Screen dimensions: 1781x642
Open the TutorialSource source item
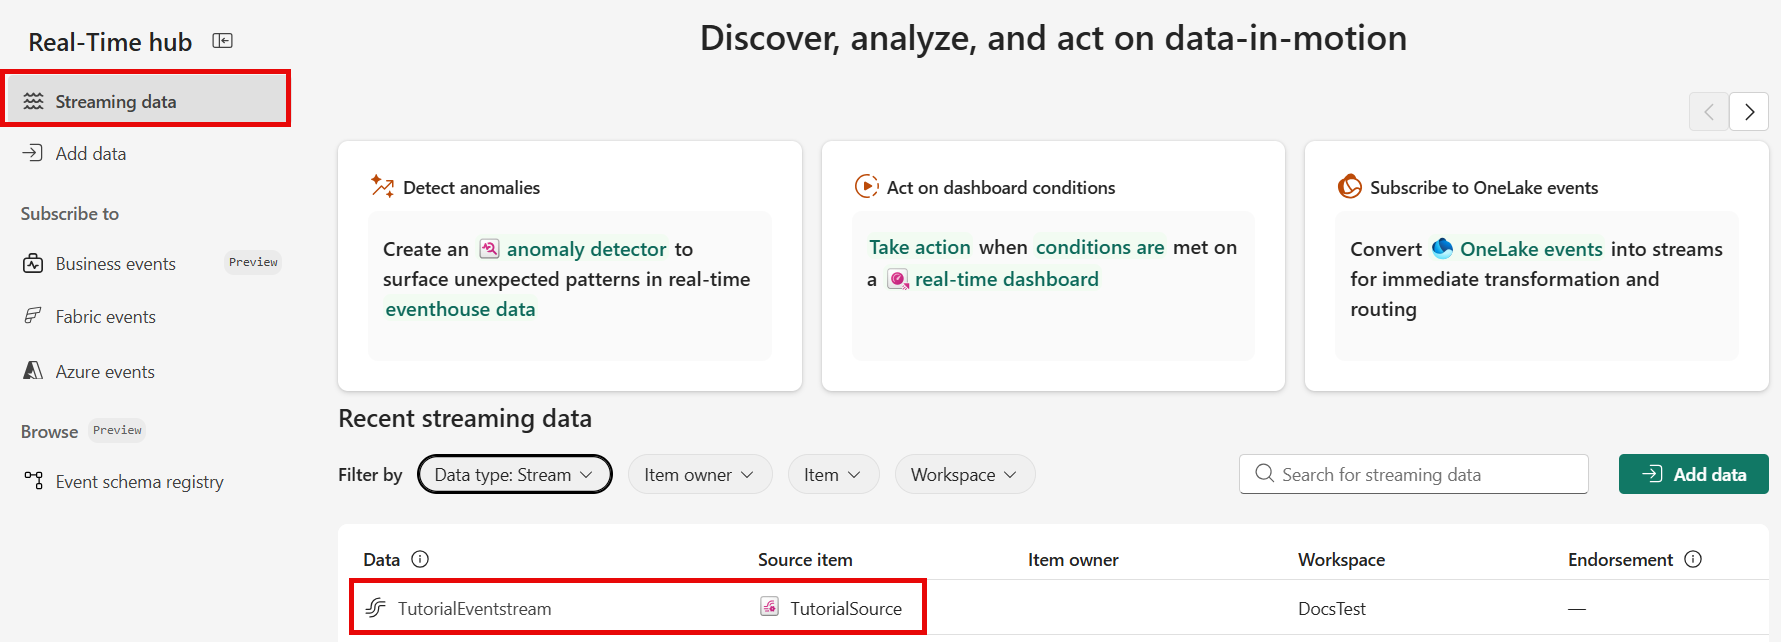click(846, 608)
